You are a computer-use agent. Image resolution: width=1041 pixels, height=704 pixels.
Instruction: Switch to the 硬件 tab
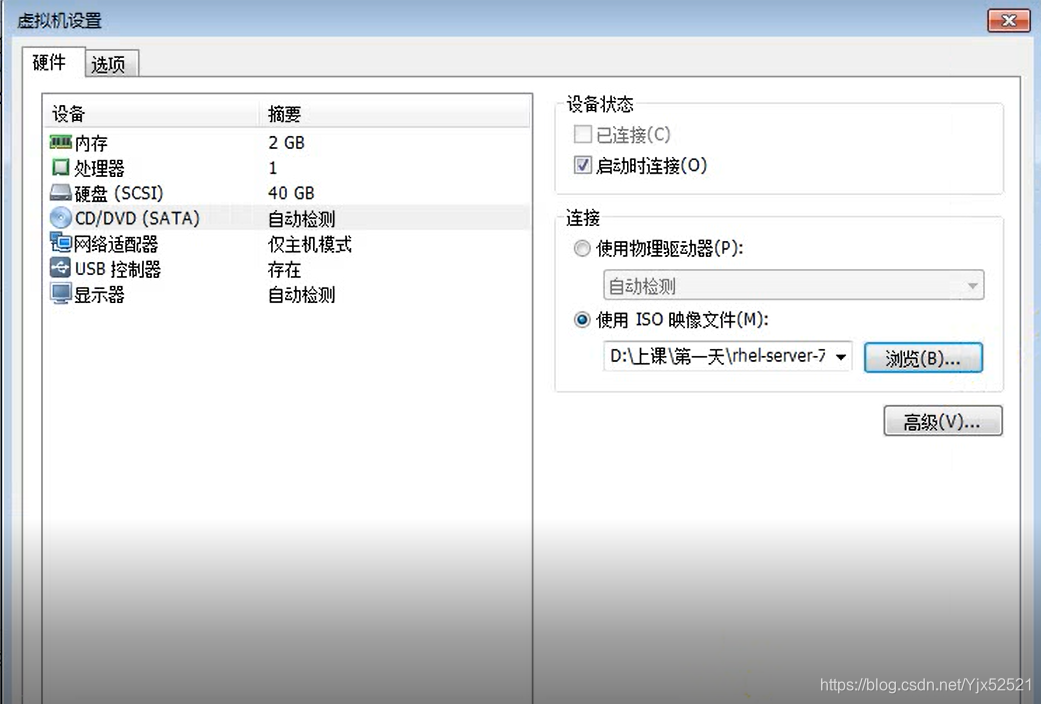click(x=53, y=62)
